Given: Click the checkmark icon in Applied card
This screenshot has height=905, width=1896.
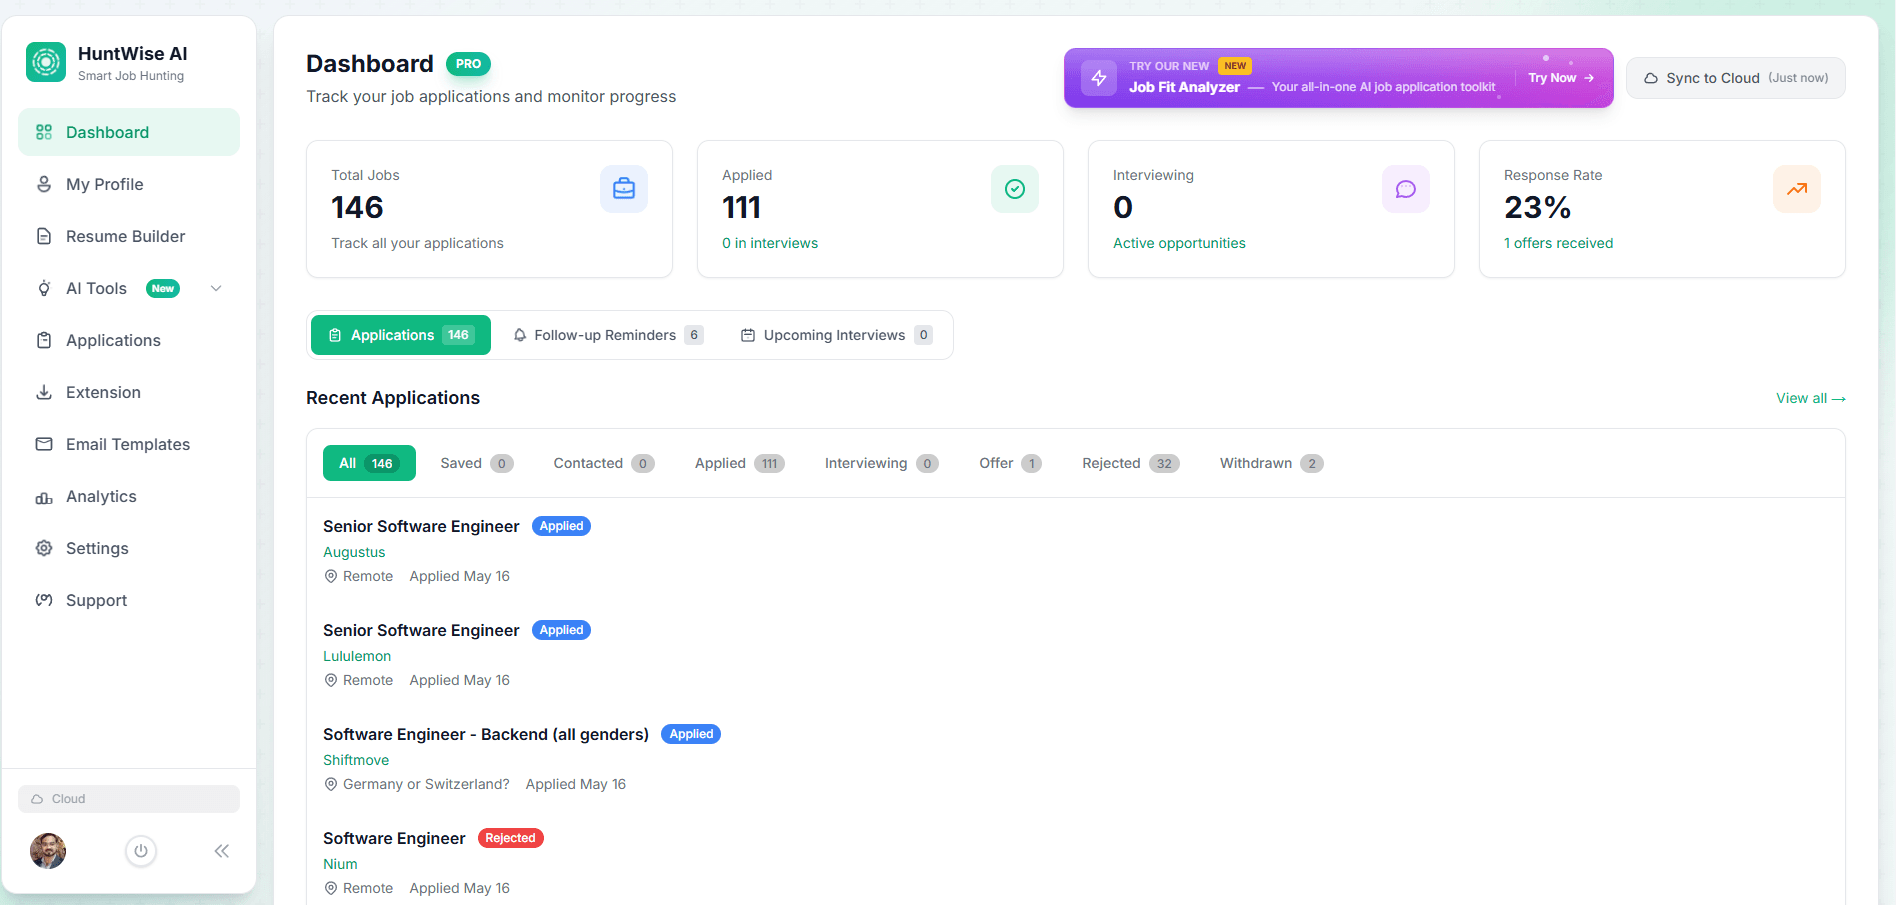Looking at the screenshot, I should (x=1015, y=189).
